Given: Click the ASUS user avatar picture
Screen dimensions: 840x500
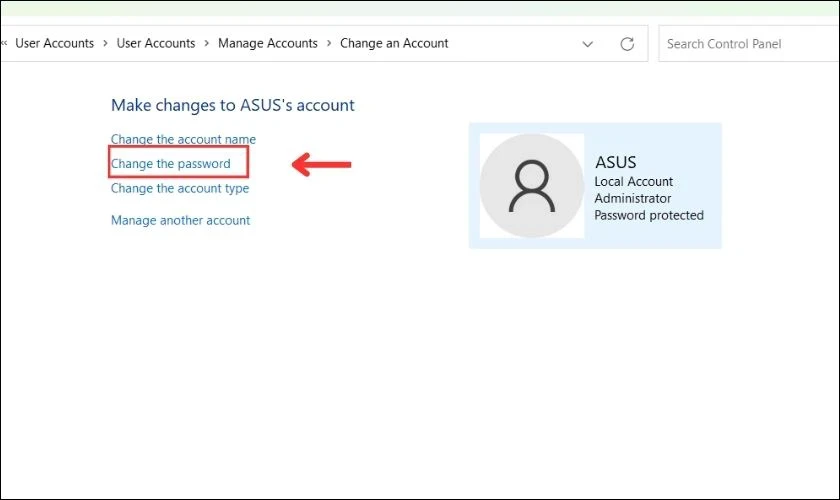Looking at the screenshot, I should click(531, 186).
